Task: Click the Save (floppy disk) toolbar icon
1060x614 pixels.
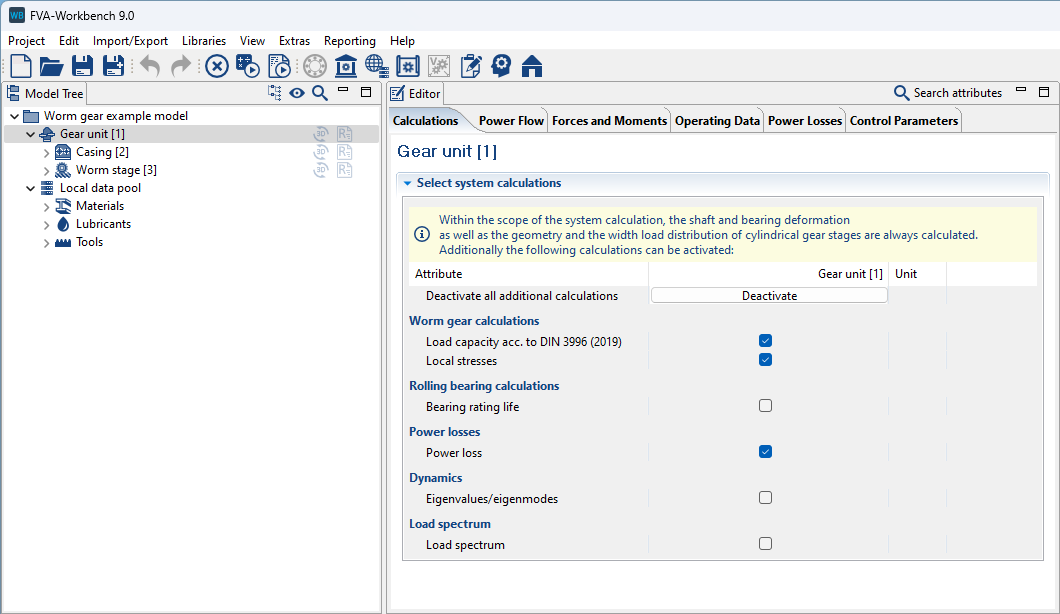Action: point(82,66)
